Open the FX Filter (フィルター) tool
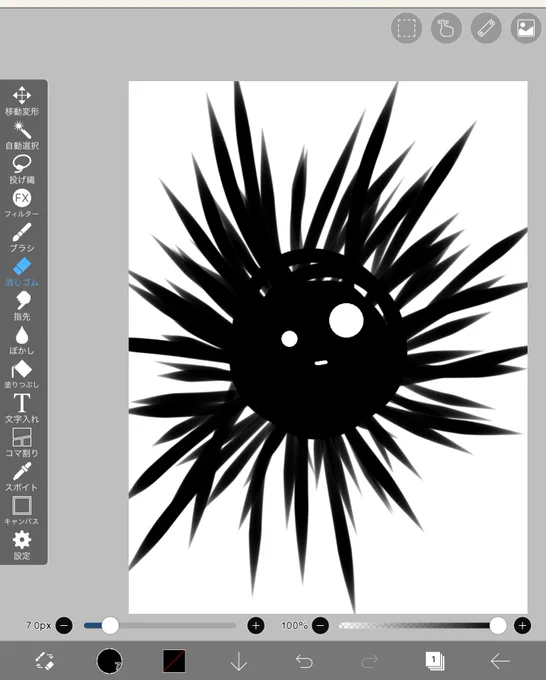 22,204
